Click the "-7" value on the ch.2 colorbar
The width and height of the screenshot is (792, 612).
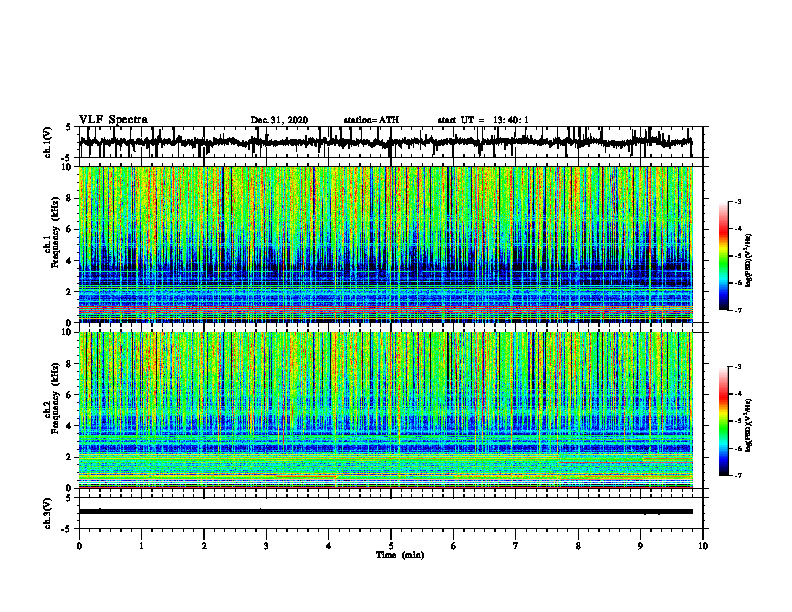point(738,475)
